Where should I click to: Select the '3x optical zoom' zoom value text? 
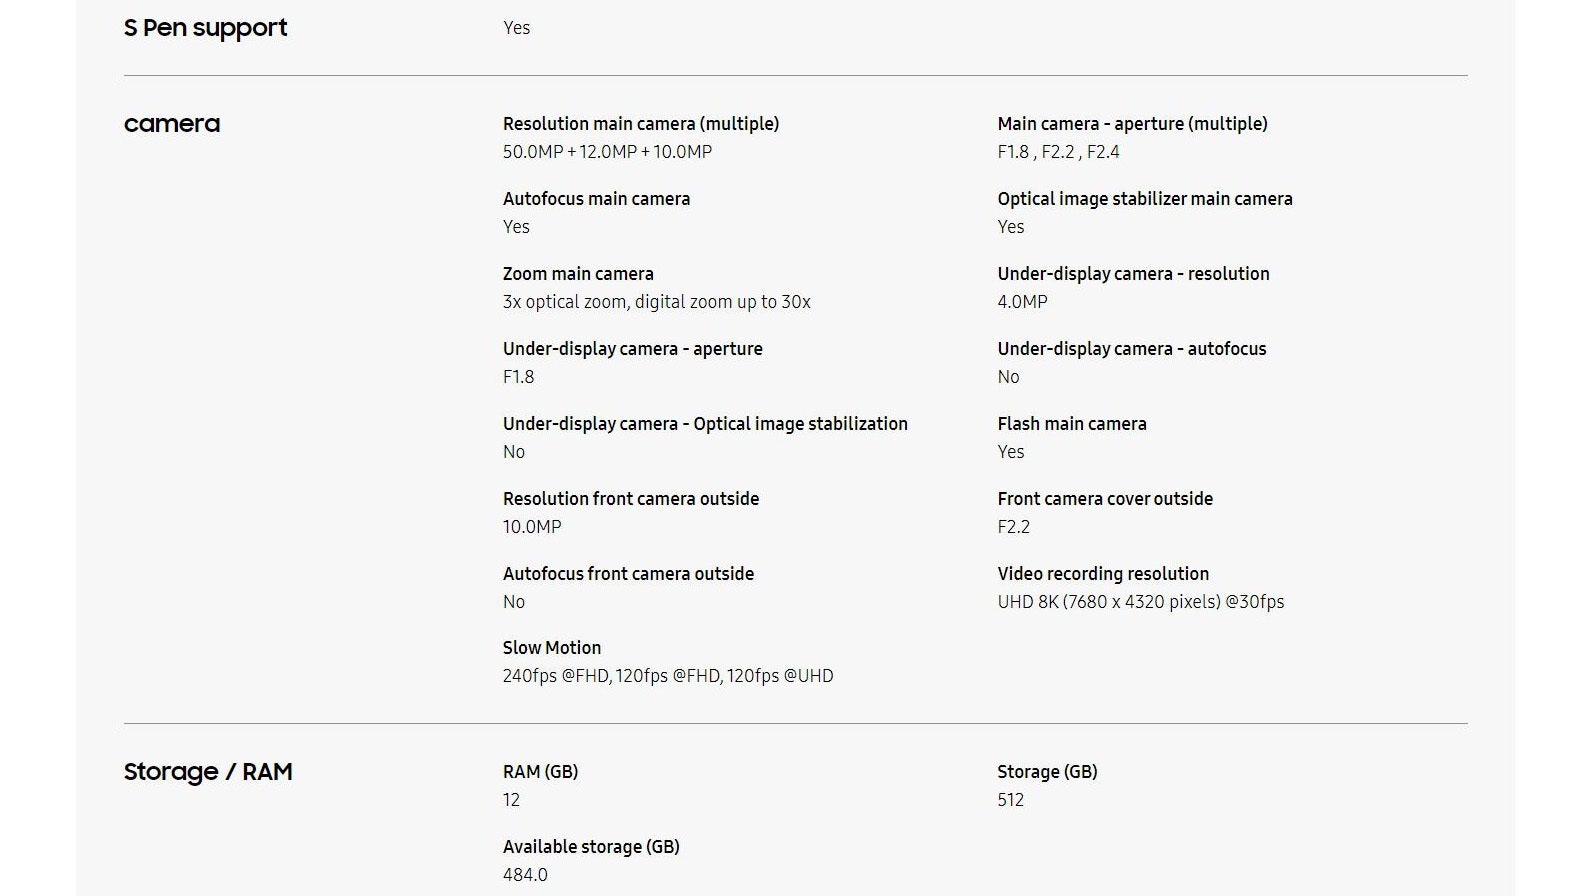[x=565, y=302]
